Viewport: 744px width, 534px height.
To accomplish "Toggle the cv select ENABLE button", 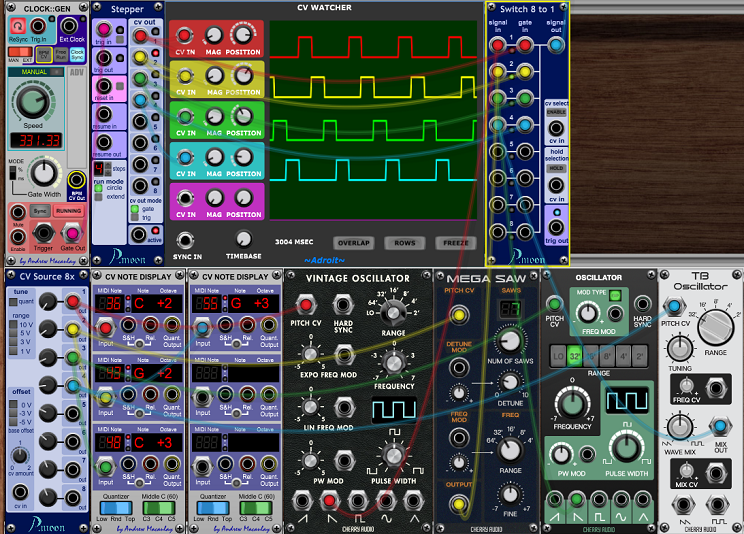I will point(556,112).
